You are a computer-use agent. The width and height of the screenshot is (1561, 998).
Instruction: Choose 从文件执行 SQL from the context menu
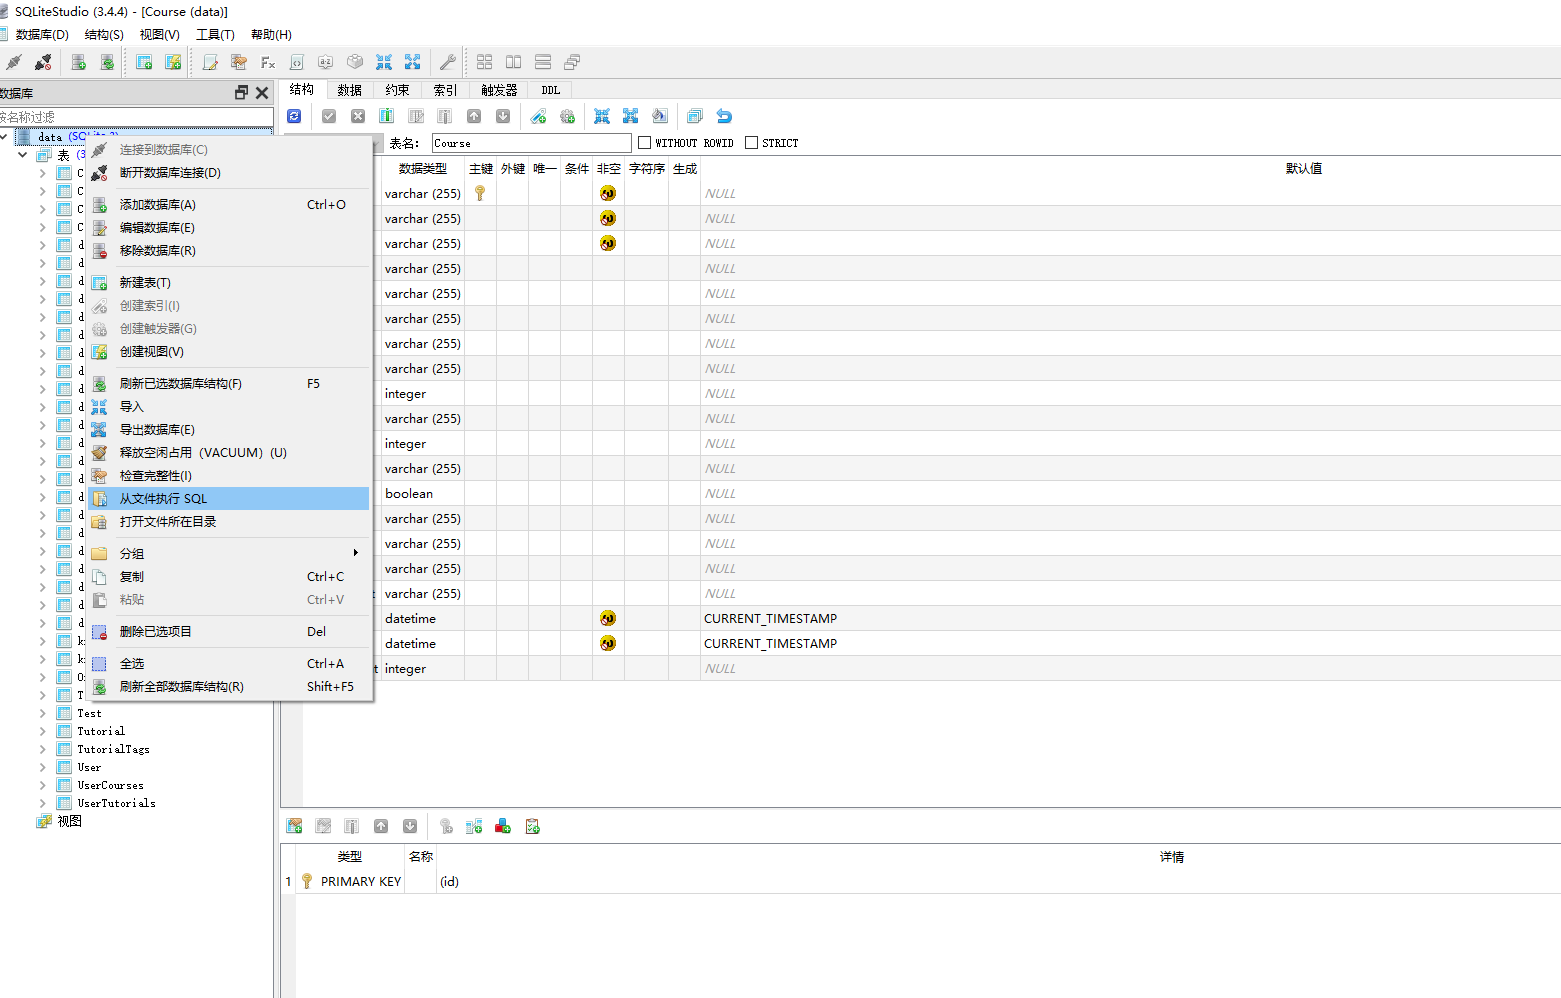point(229,498)
